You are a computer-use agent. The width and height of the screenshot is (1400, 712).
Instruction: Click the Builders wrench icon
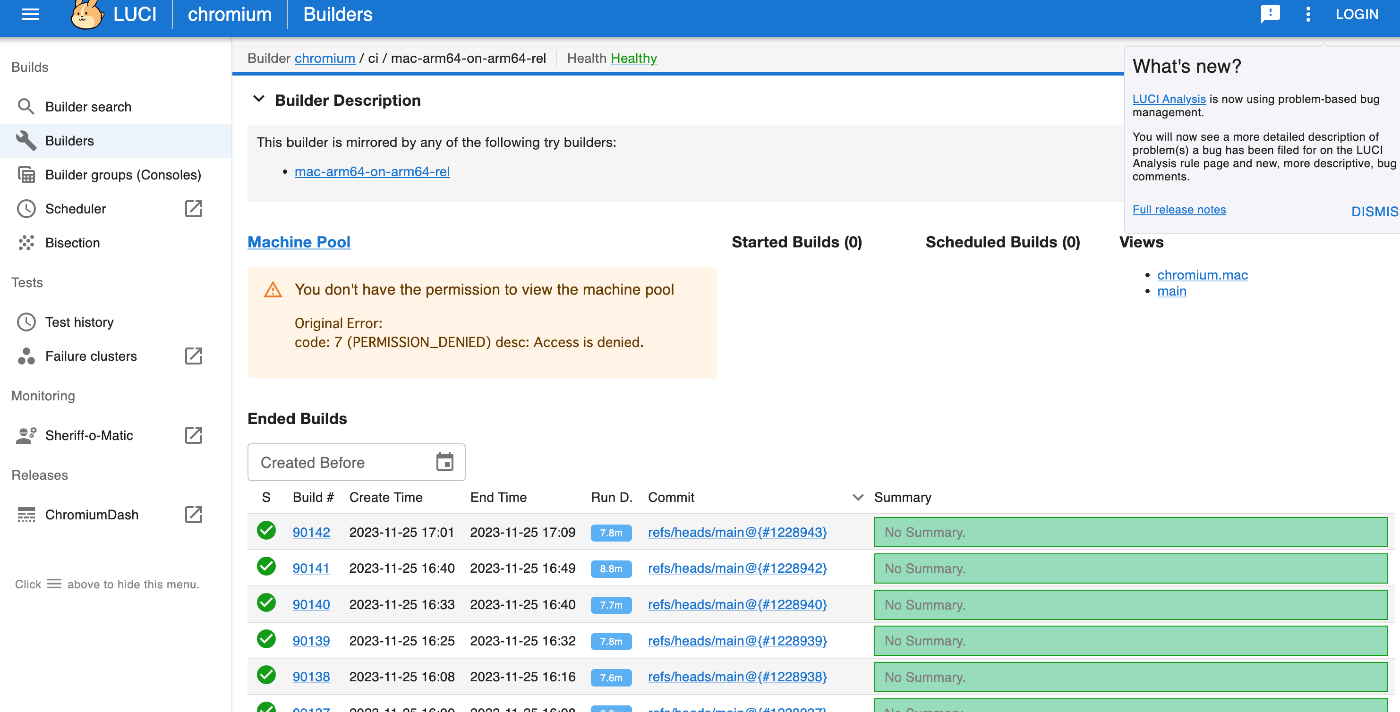pyautogui.click(x=26, y=141)
